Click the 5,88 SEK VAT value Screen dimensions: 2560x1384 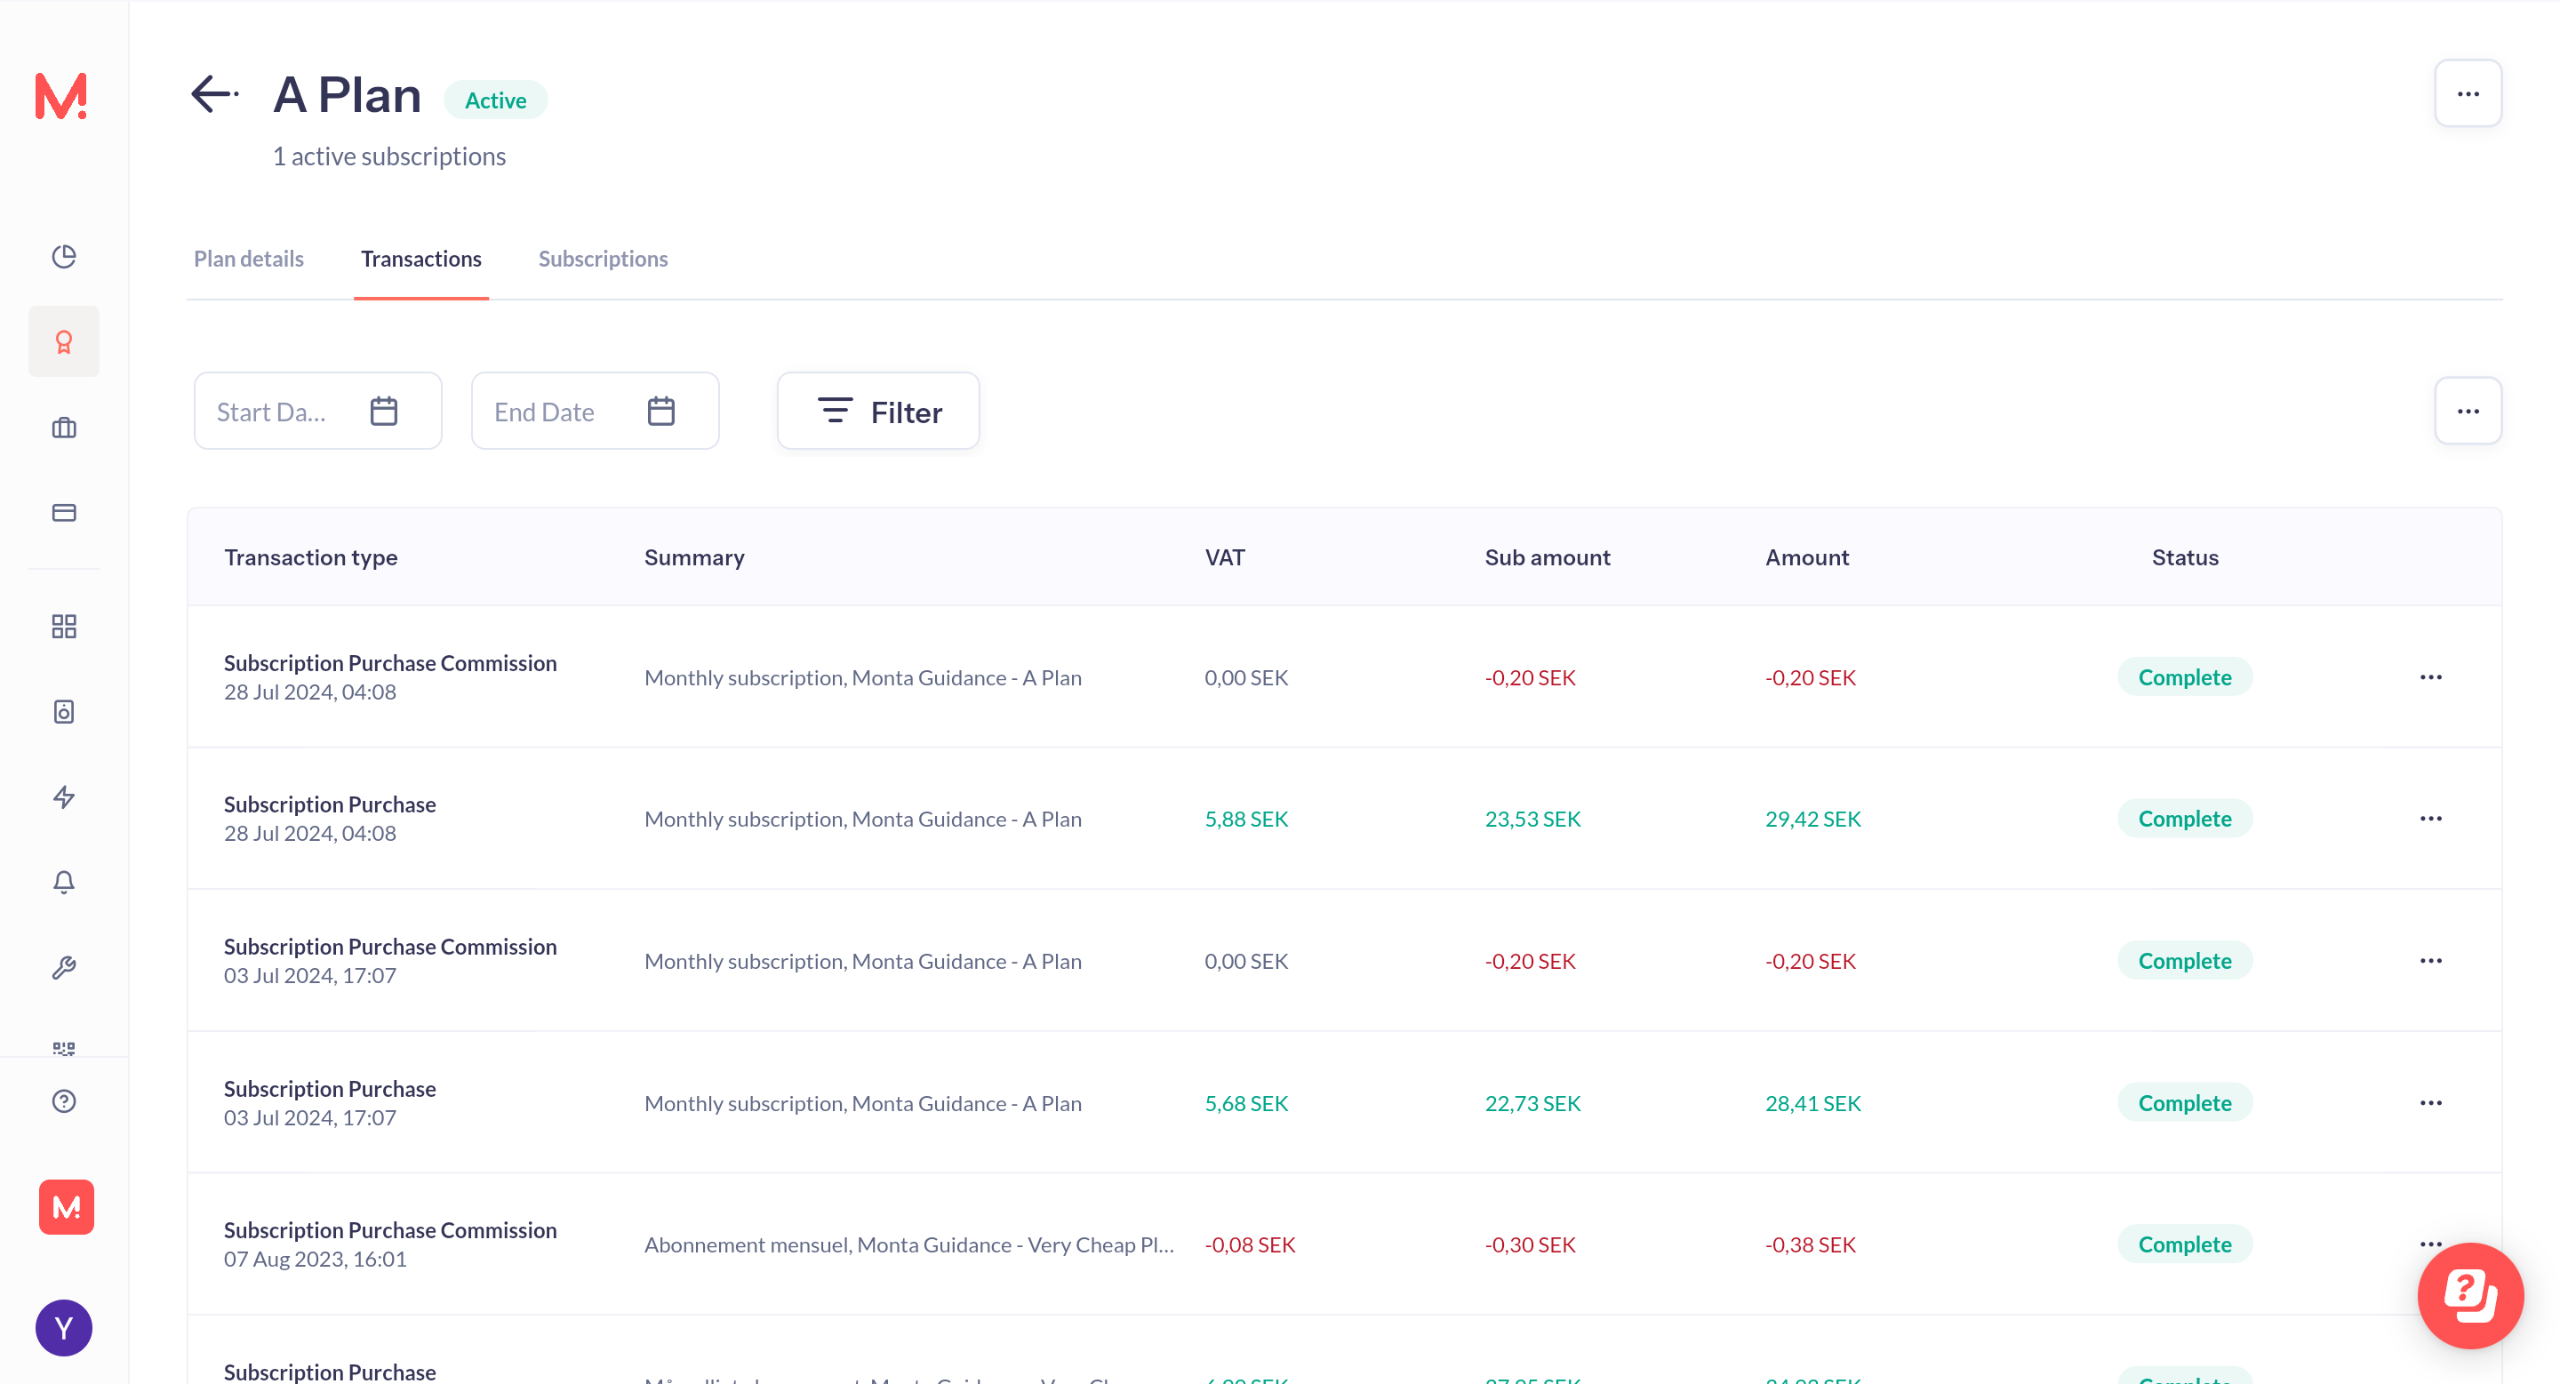click(1246, 819)
